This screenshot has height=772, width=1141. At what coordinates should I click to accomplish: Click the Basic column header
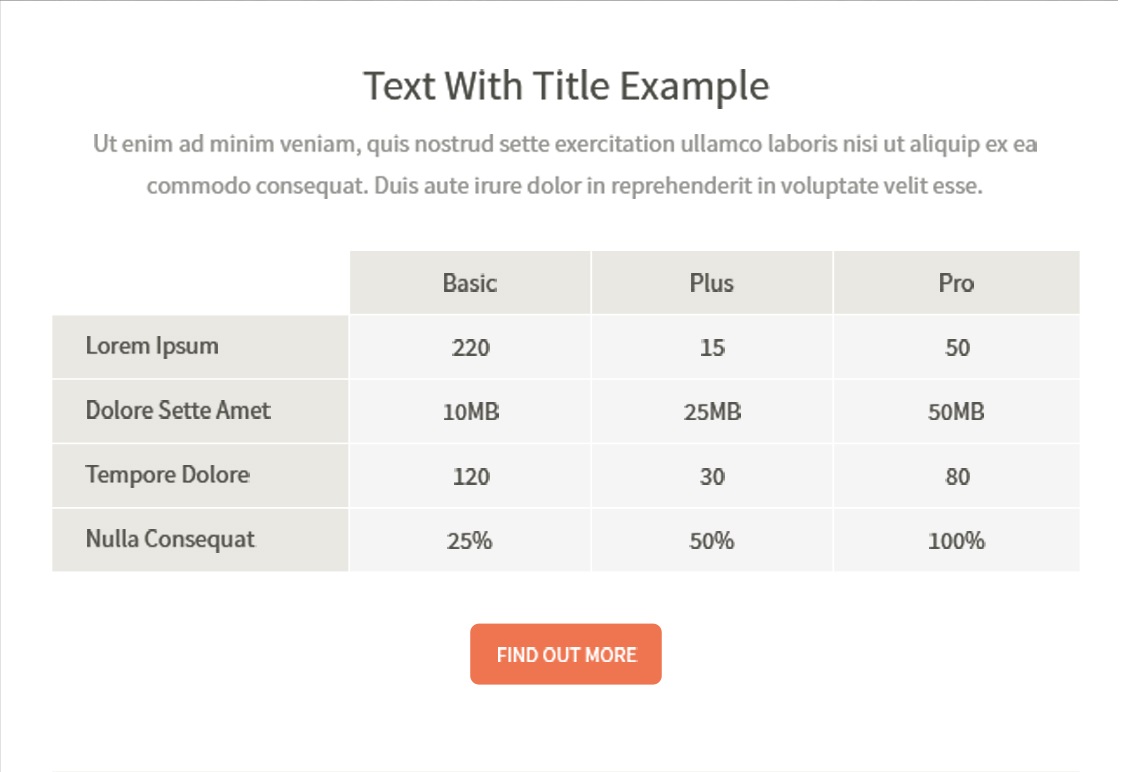(x=470, y=283)
